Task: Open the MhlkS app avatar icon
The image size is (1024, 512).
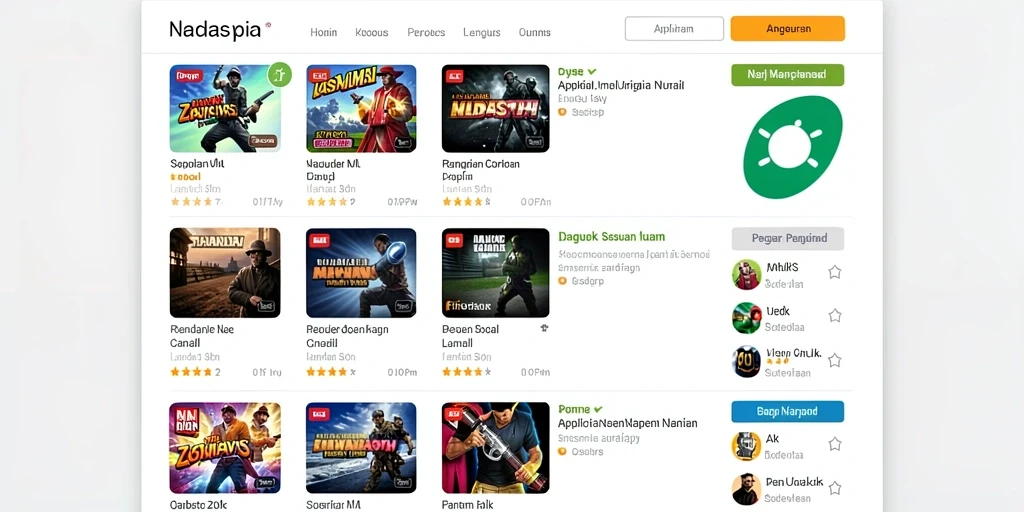Action: pos(746,274)
